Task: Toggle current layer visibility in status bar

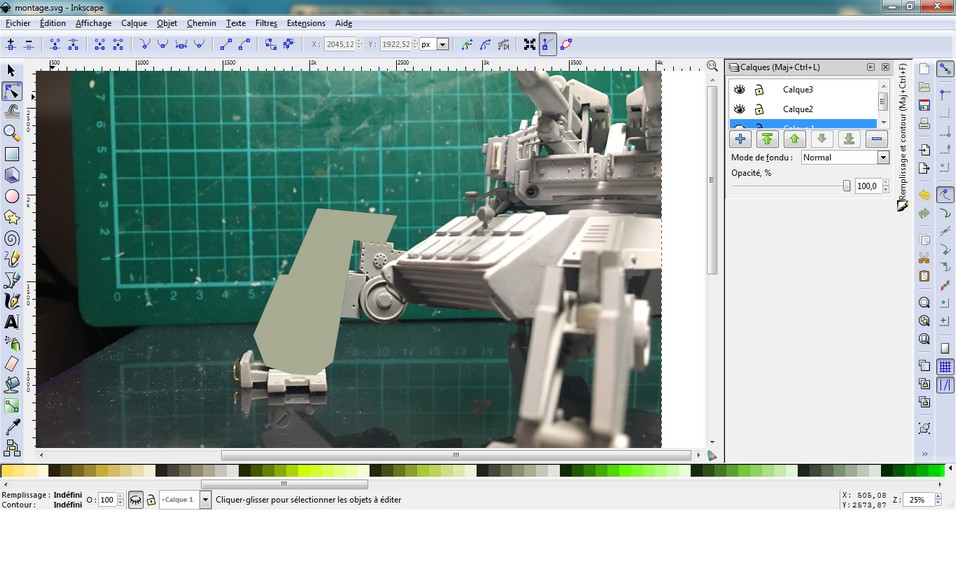Action: (x=135, y=500)
